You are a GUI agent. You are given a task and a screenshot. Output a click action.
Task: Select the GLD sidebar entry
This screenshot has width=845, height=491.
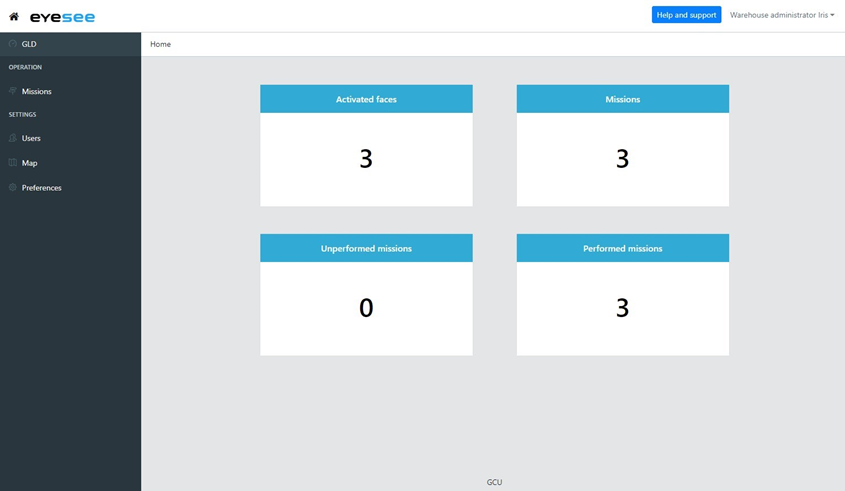(x=29, y=44)
